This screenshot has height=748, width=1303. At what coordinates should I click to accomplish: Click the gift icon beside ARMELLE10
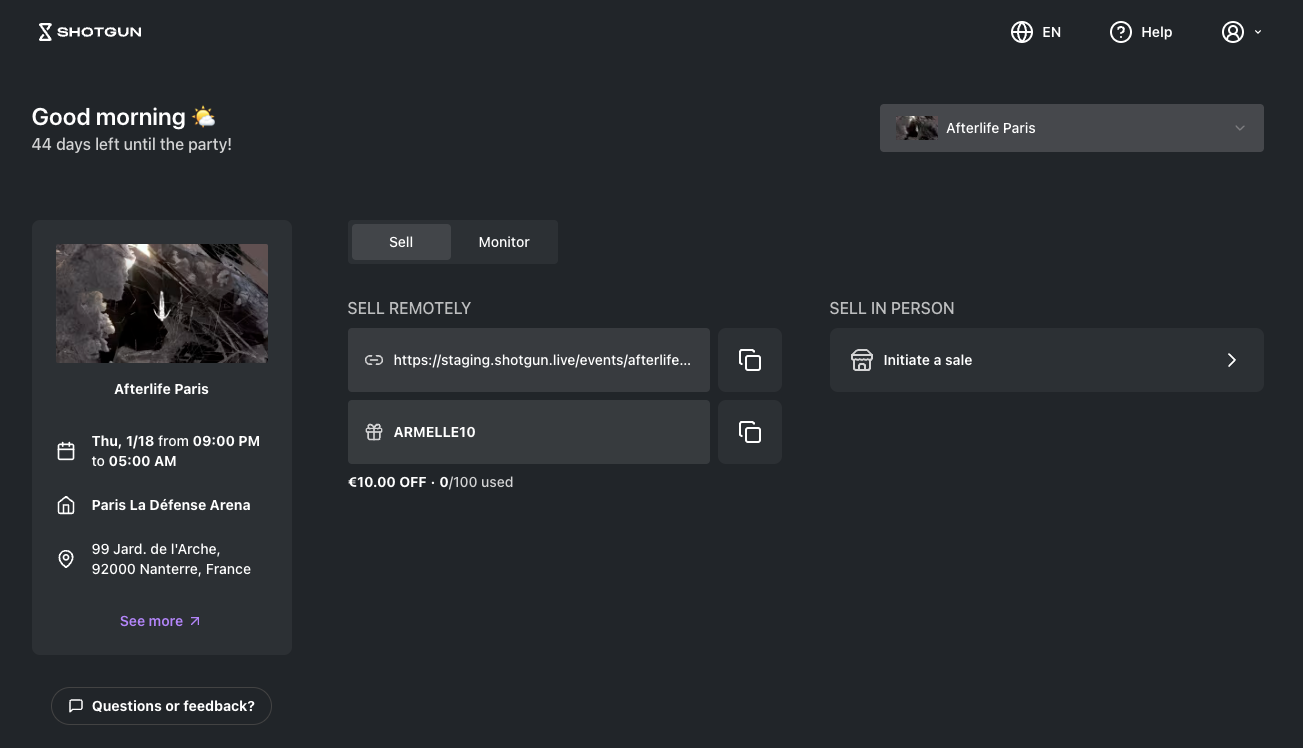(373, 432)
